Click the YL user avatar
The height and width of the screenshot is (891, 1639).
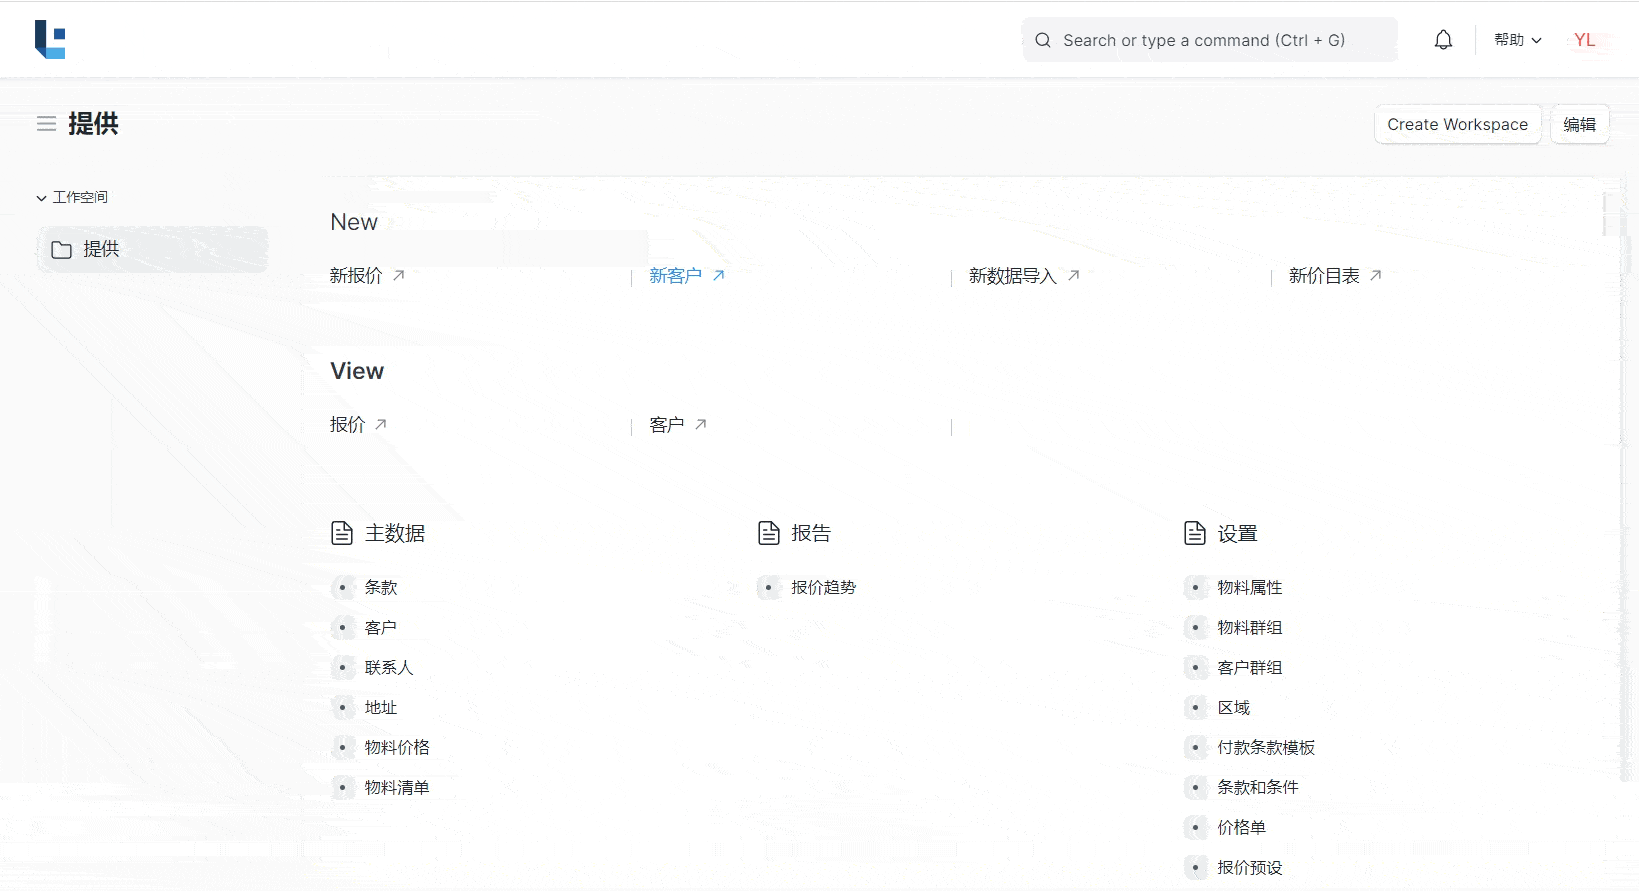(x=1584, y=40)
